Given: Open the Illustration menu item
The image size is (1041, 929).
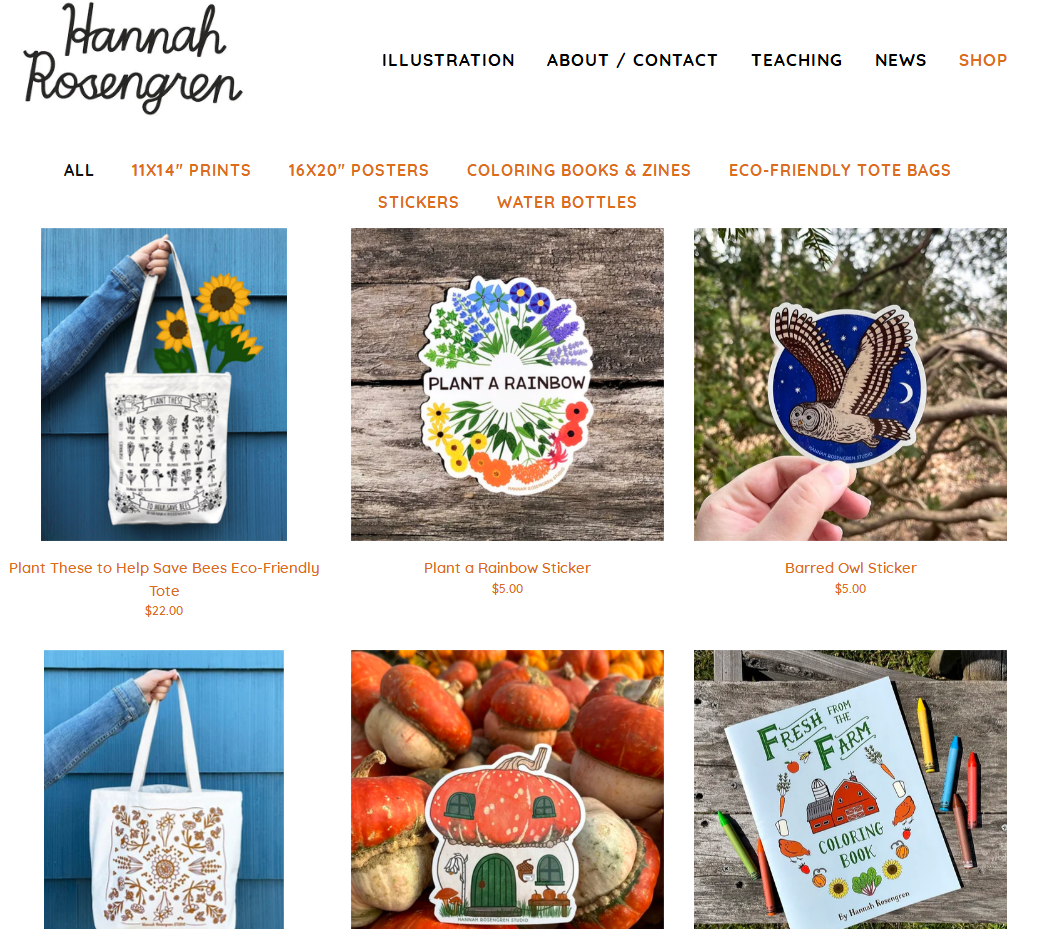Looking at the screenshot, I should (448, 60).
